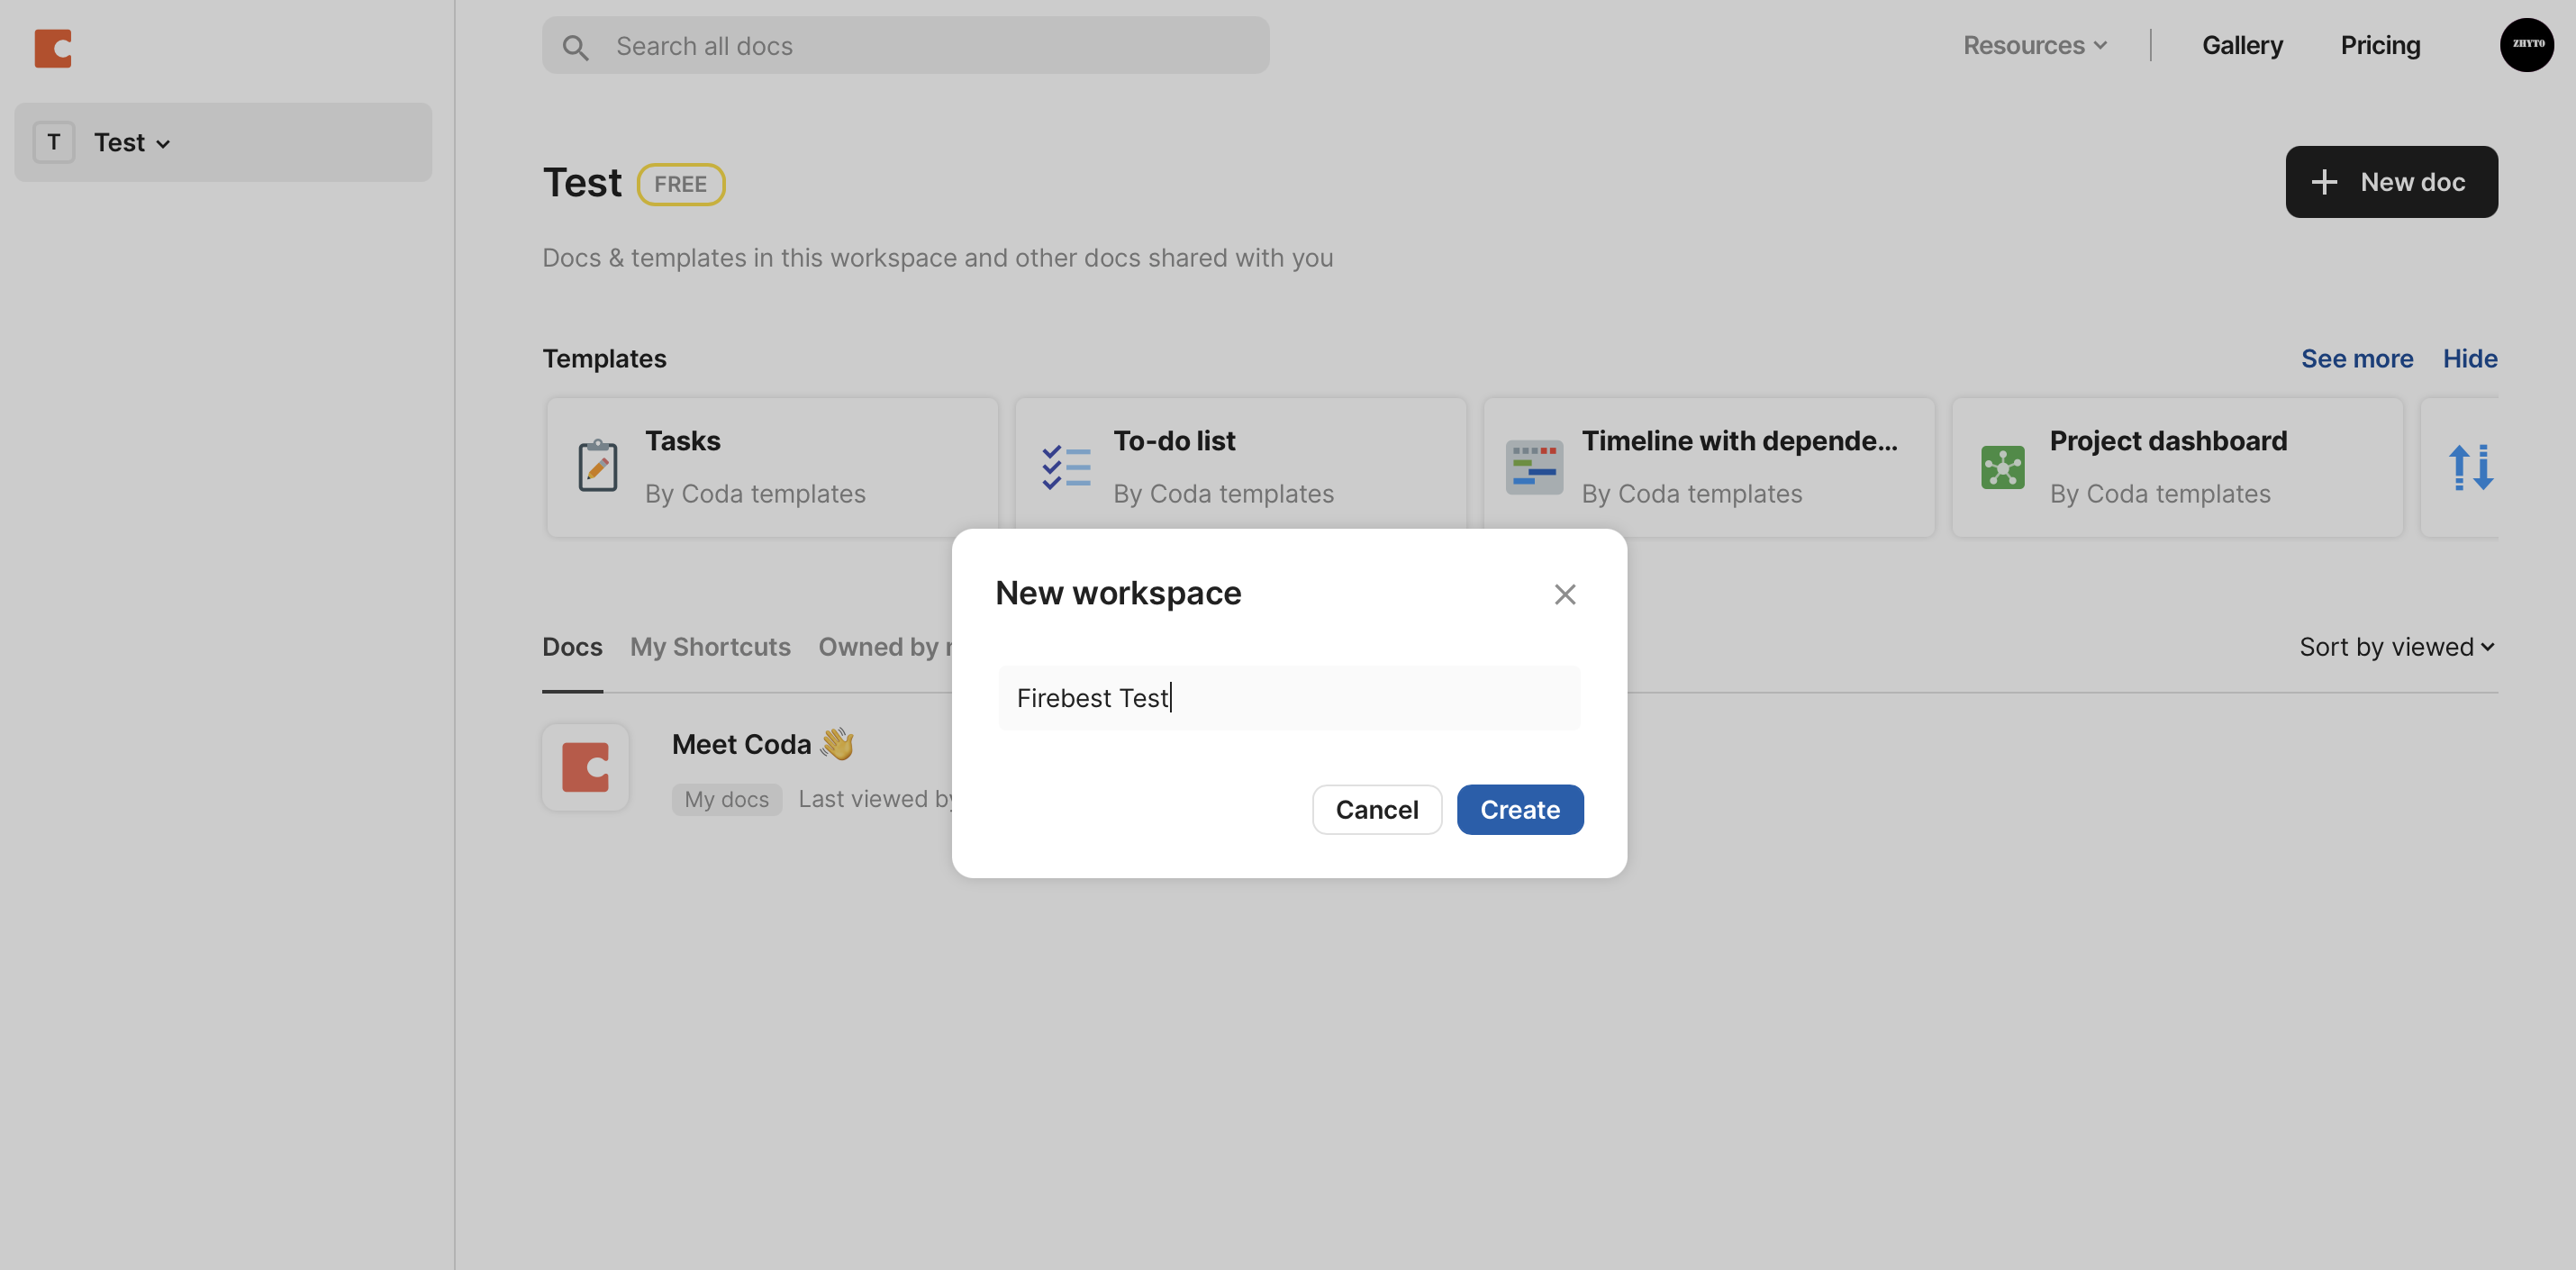Click the search magnifier icon
This screenshot has height=1270, width=2576.
[575, 47]
